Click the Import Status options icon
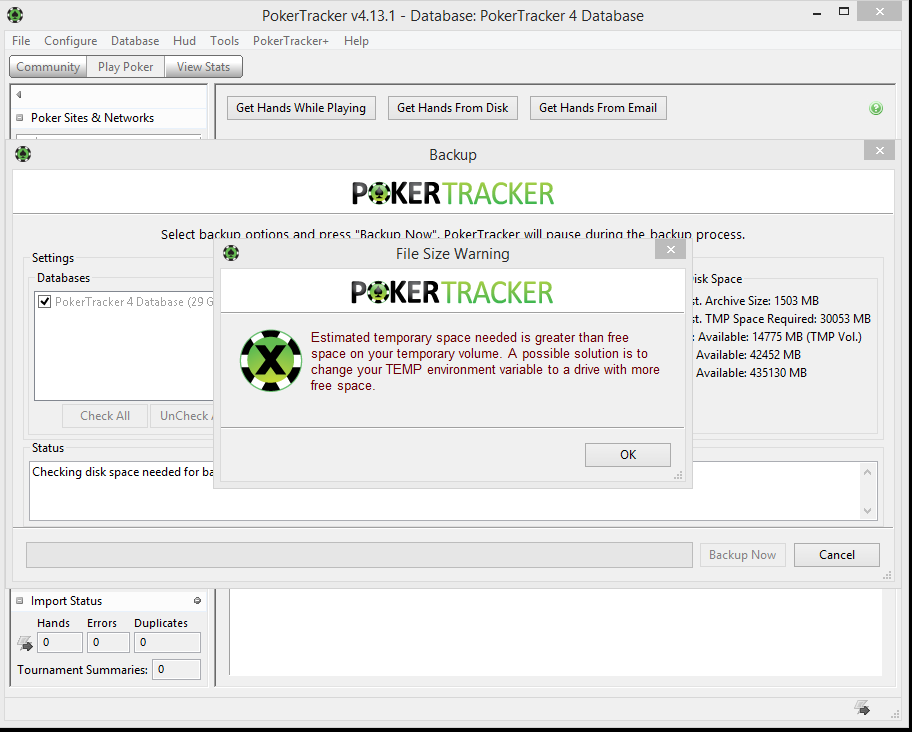This screenshot has width=912, height=732. tap(197, 601)
